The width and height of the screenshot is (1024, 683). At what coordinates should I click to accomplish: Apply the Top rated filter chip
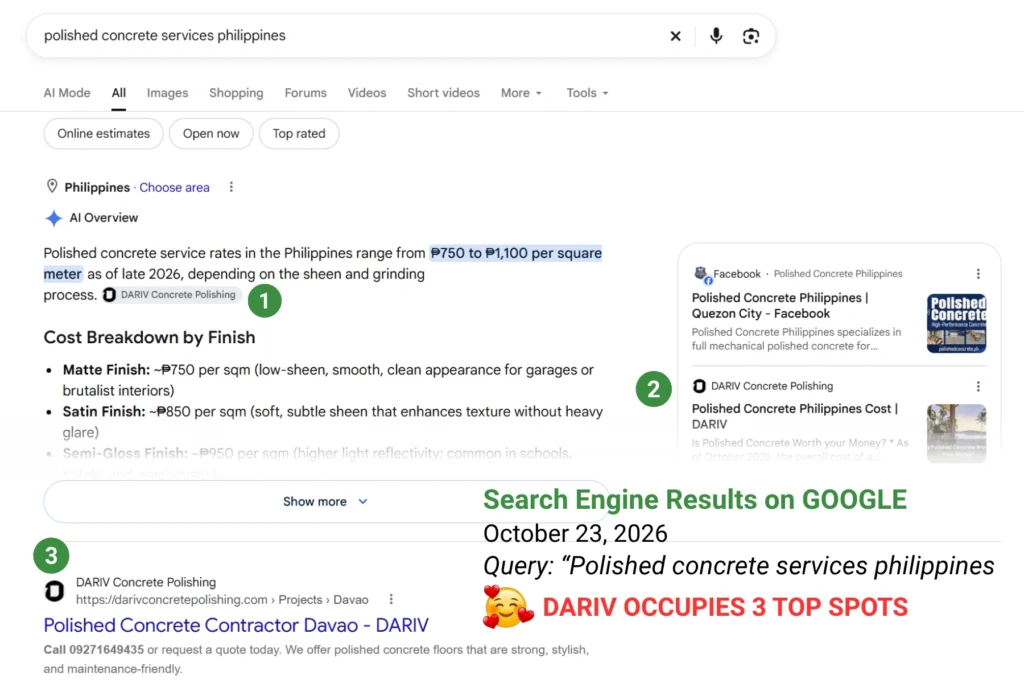(299, 133)
